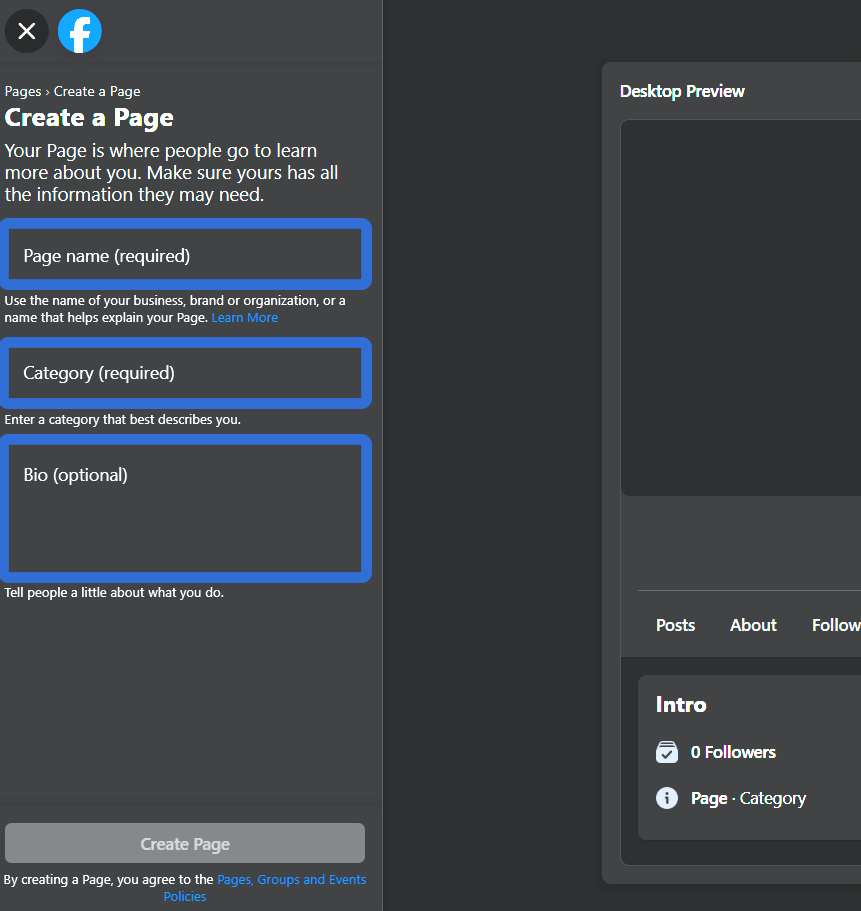Click the empty cover photo preview area
861x911 pixels.
click(x=740, y=308)
